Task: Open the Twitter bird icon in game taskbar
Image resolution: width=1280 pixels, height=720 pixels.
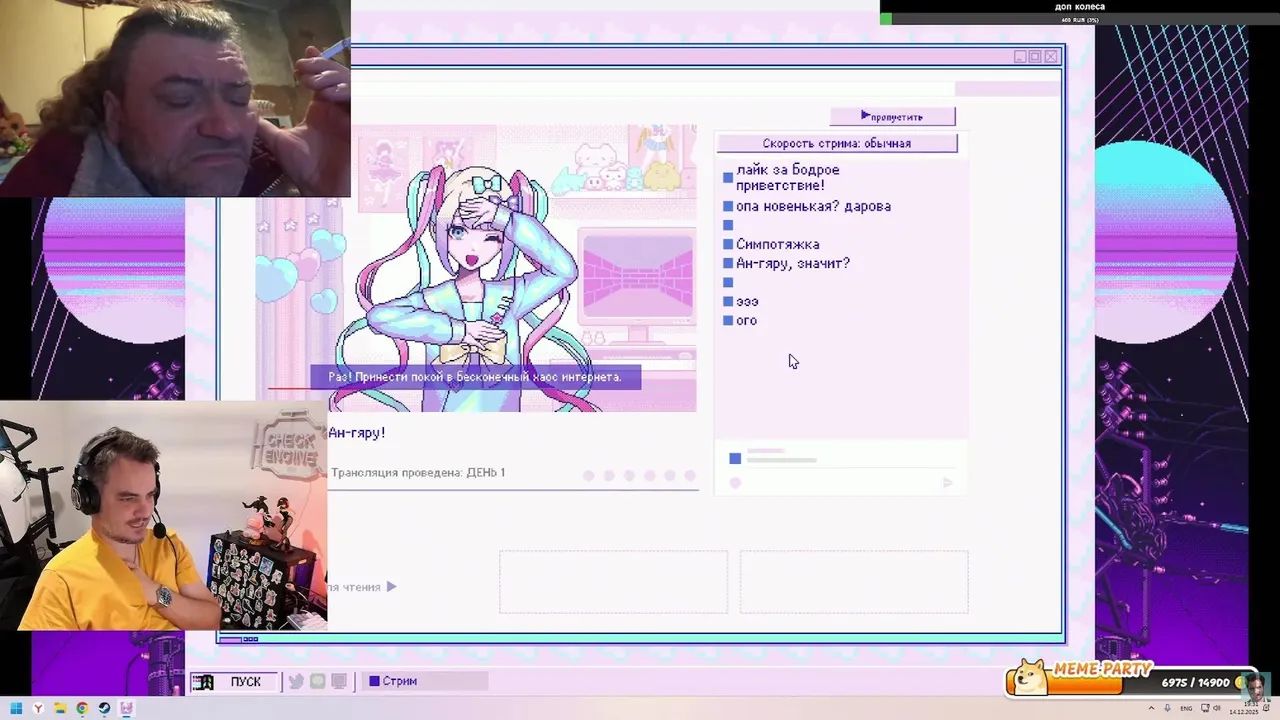Action: pos(296,682)
